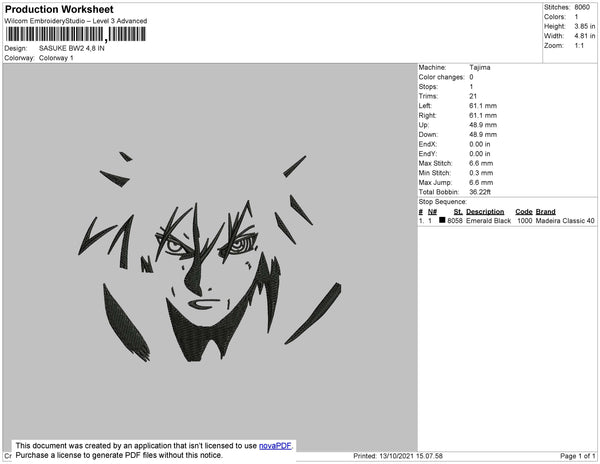Select Height value '3.85 in'
Image resolution: width=600 pixels, height=464 pixels.
tap(584, 26)
